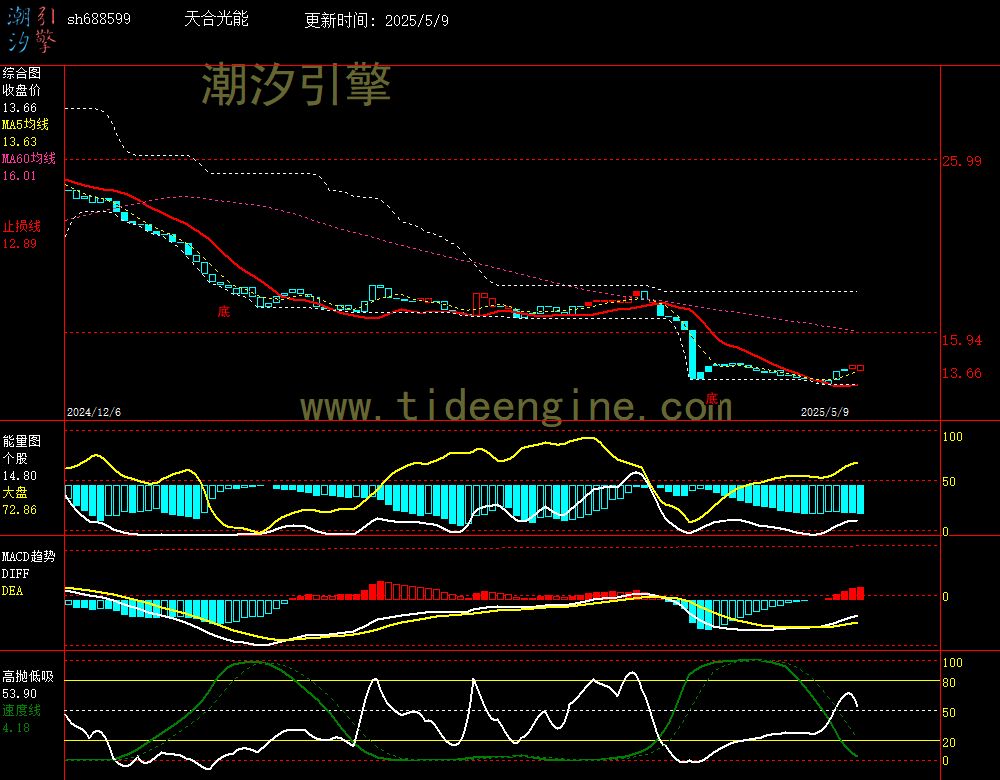The image size is (1000, 780).
Task: Click the chart start date 2024/12/6
Action: point(94,412)
